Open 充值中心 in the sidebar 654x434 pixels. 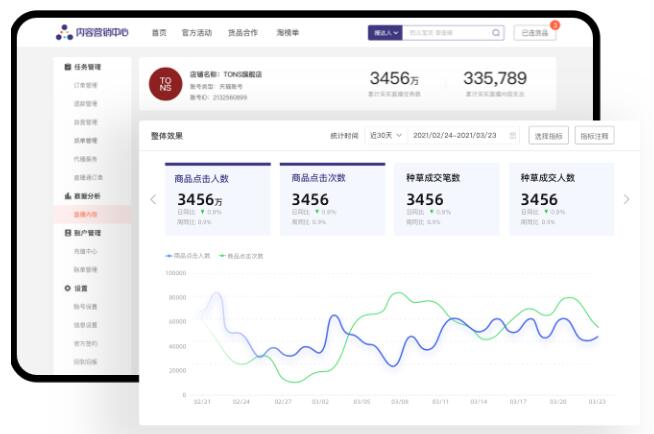click(x=86, y=251)
